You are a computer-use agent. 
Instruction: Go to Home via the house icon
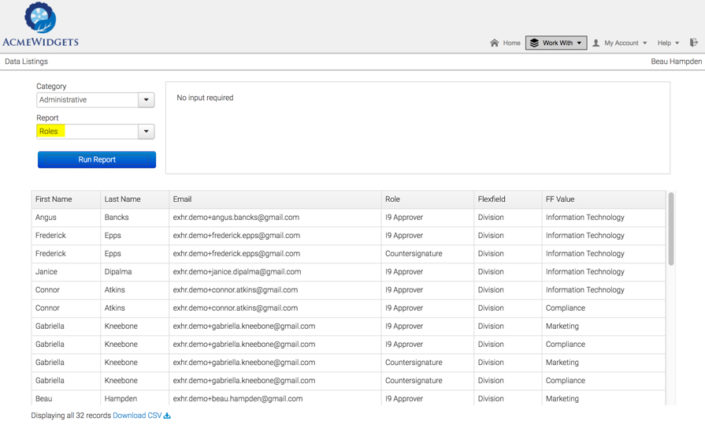pos(495,43)
